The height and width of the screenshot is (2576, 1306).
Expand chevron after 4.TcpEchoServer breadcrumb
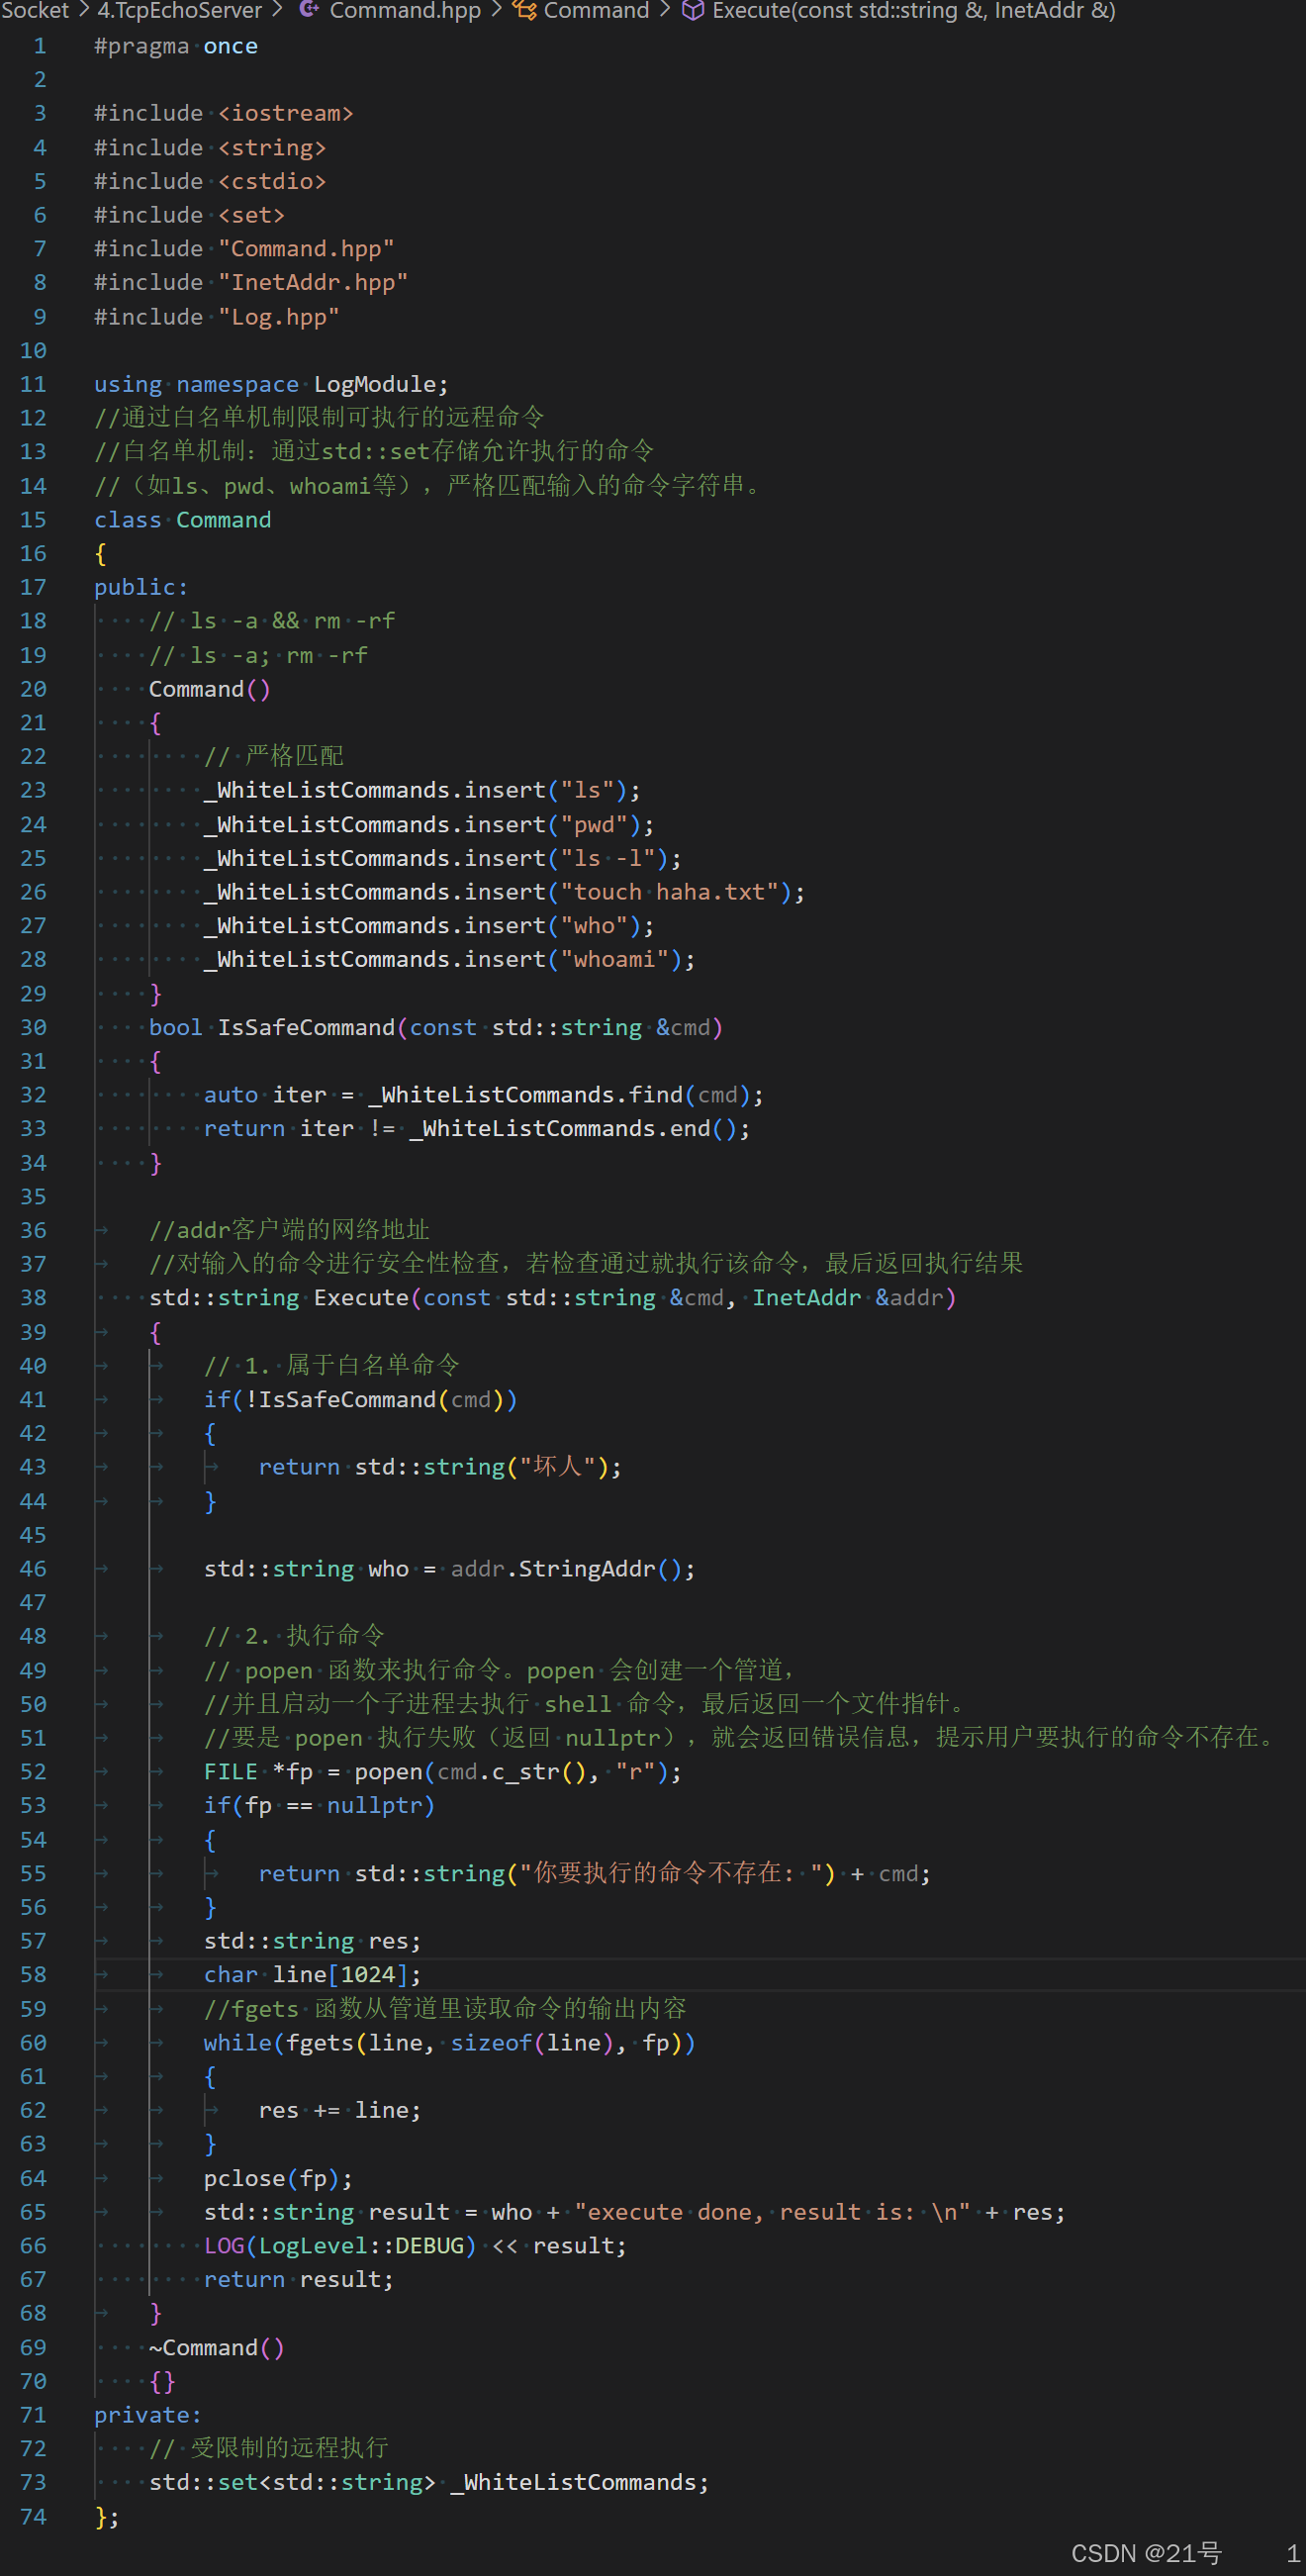pyautogui.click(x=278, y=10)
